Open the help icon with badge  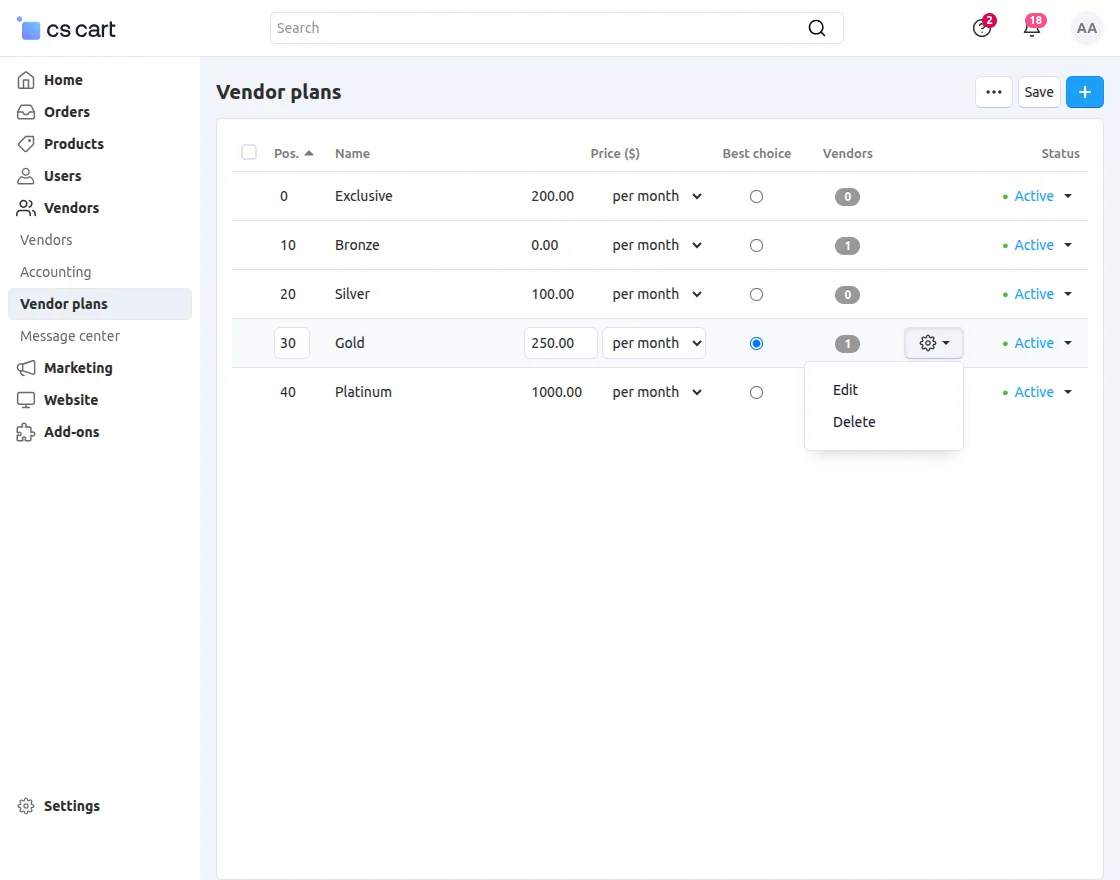[982, 28]
